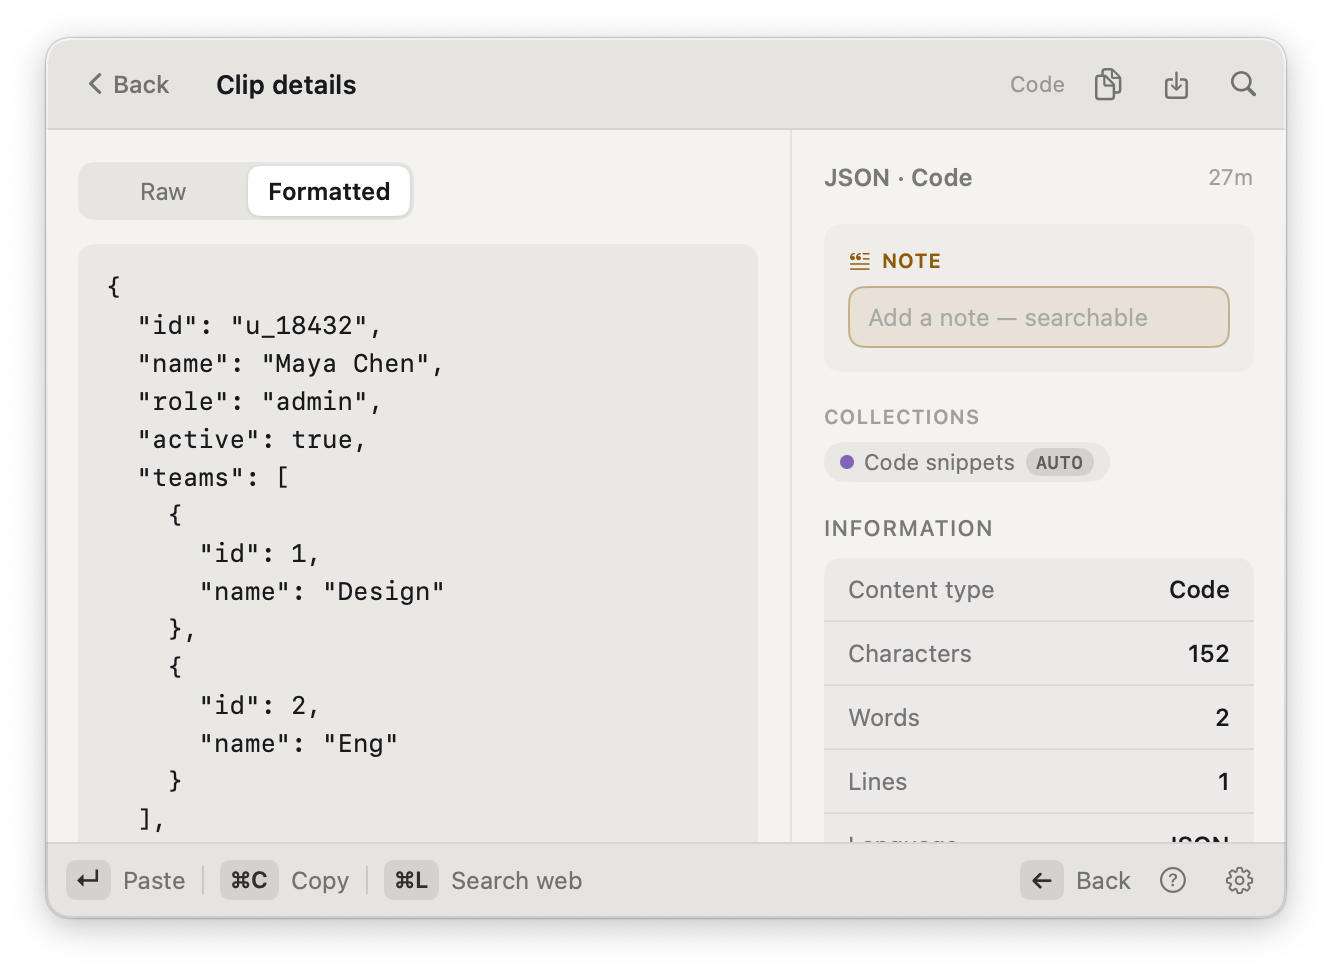Click the note icon beside NOTE

coord(860,261)
